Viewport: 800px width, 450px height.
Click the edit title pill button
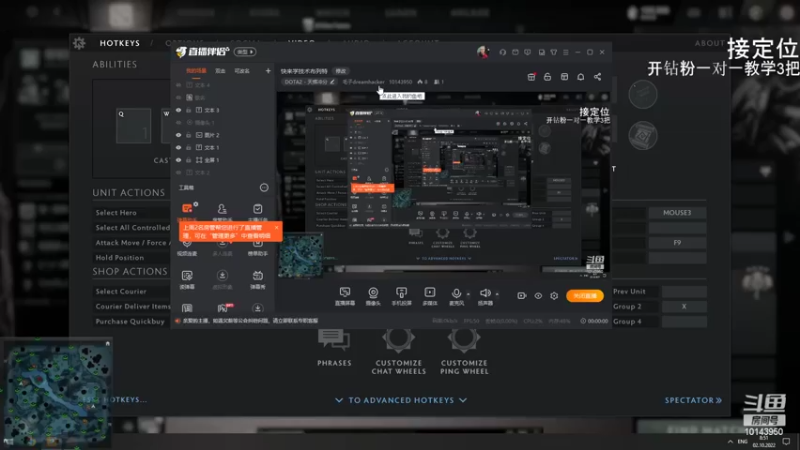point(341,71)
